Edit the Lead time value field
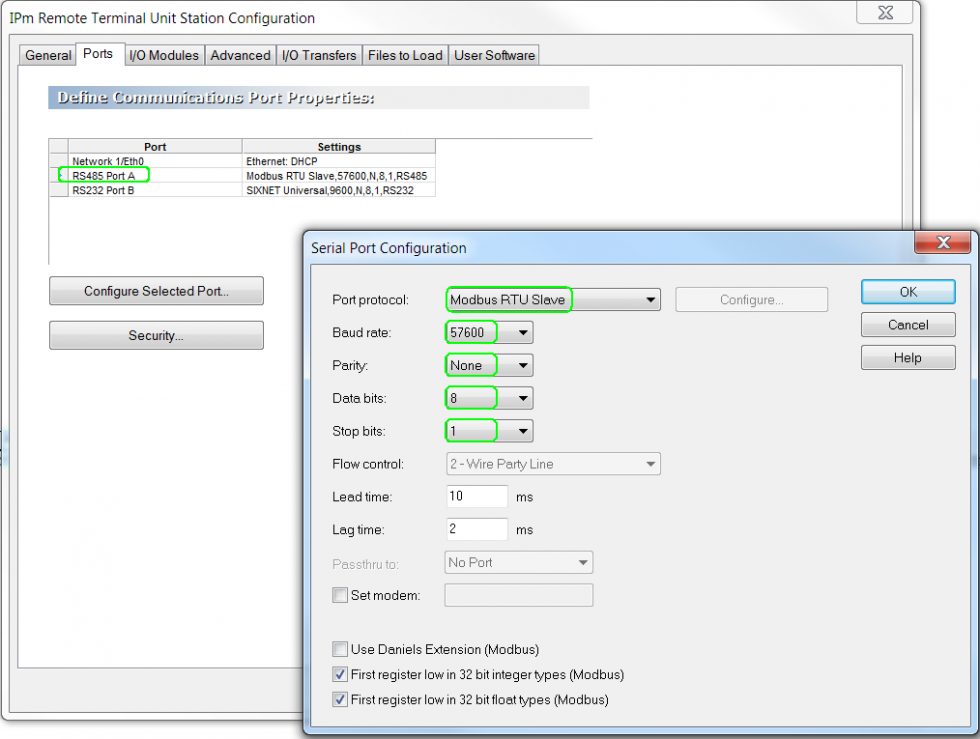The width and height of the screenshot is (980, 739). pos(476,496)
